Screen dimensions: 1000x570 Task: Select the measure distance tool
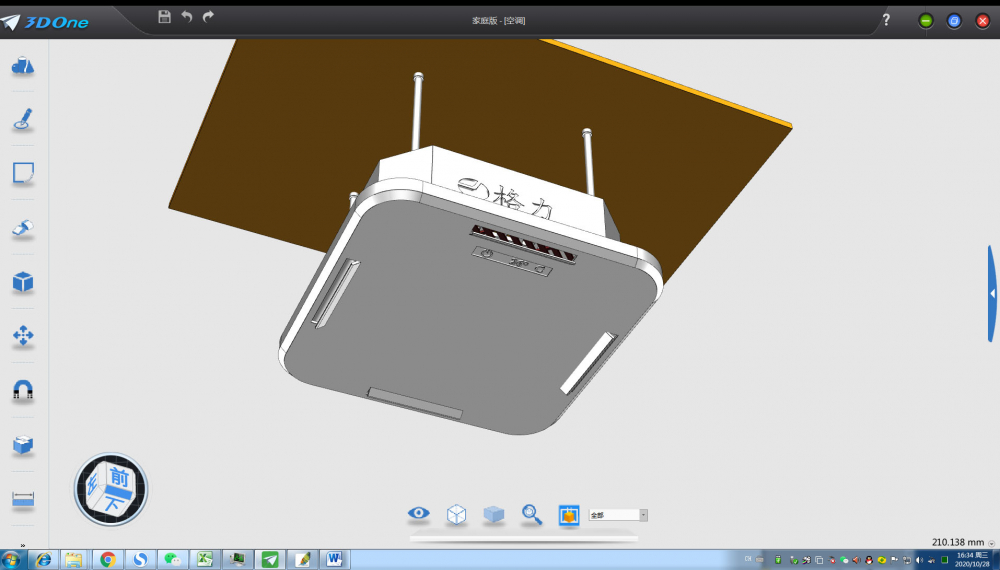[x=23, y=499]
